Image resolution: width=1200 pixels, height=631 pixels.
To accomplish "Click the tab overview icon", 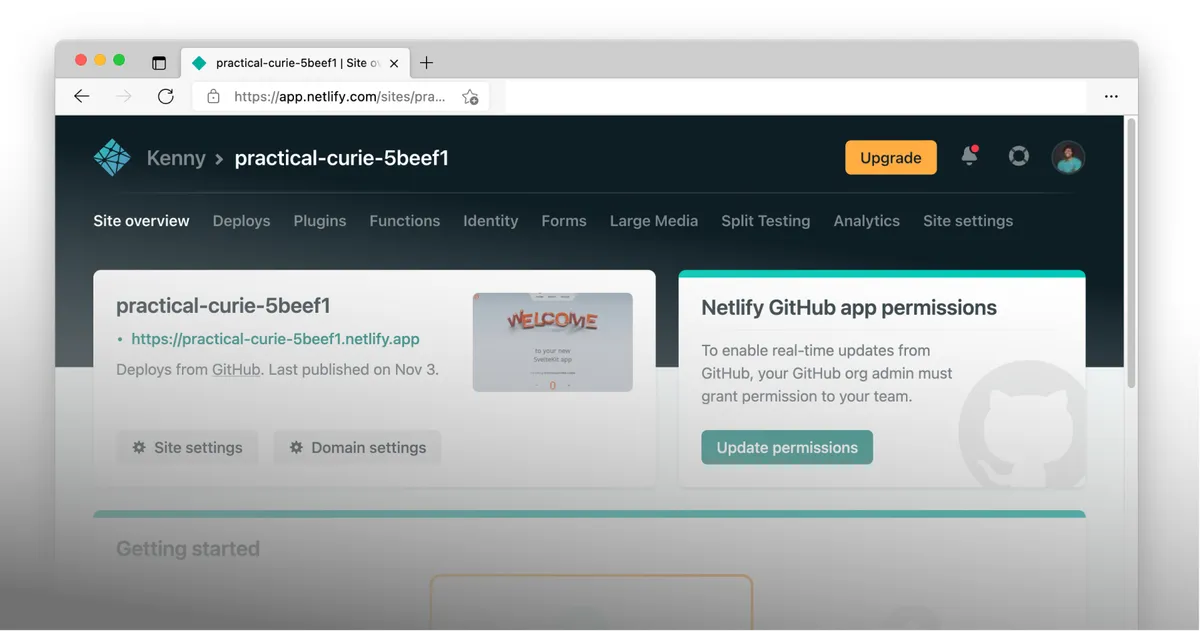I will tap(159, 62).
